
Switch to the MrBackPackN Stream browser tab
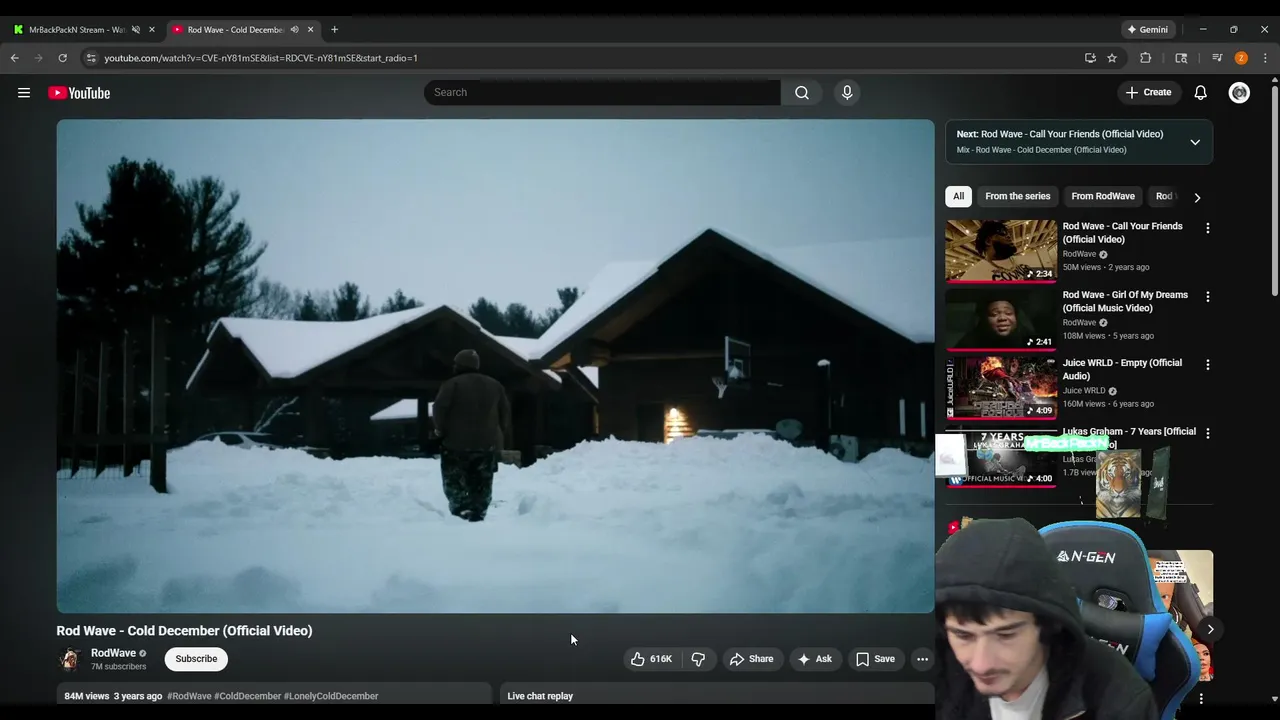[x=76, y=30]
